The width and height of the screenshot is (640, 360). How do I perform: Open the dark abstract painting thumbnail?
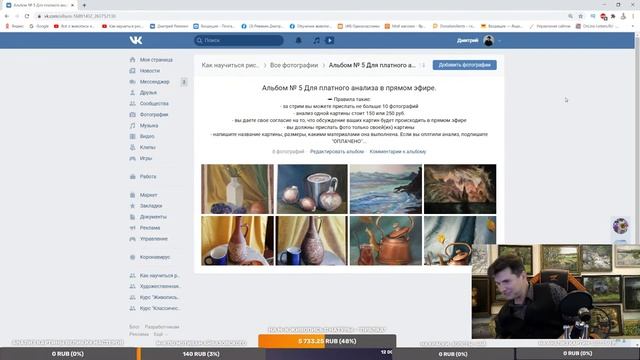[x=460, y=189]
